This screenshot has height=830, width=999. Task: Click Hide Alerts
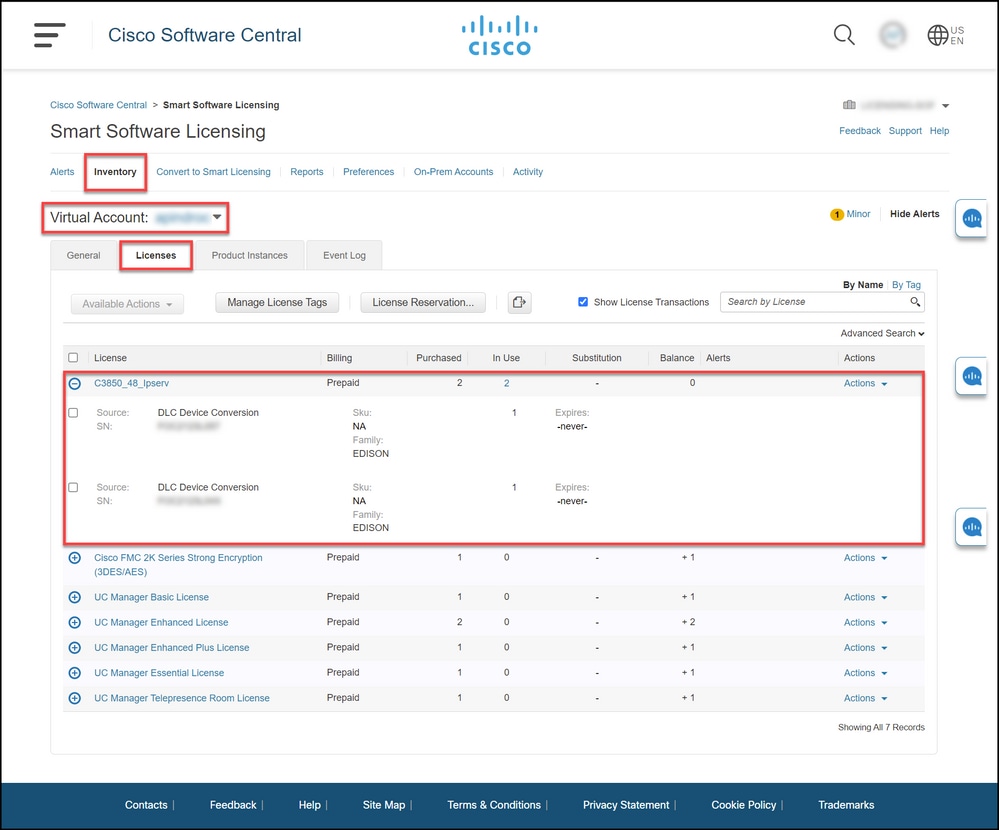(x=914, y=214)
